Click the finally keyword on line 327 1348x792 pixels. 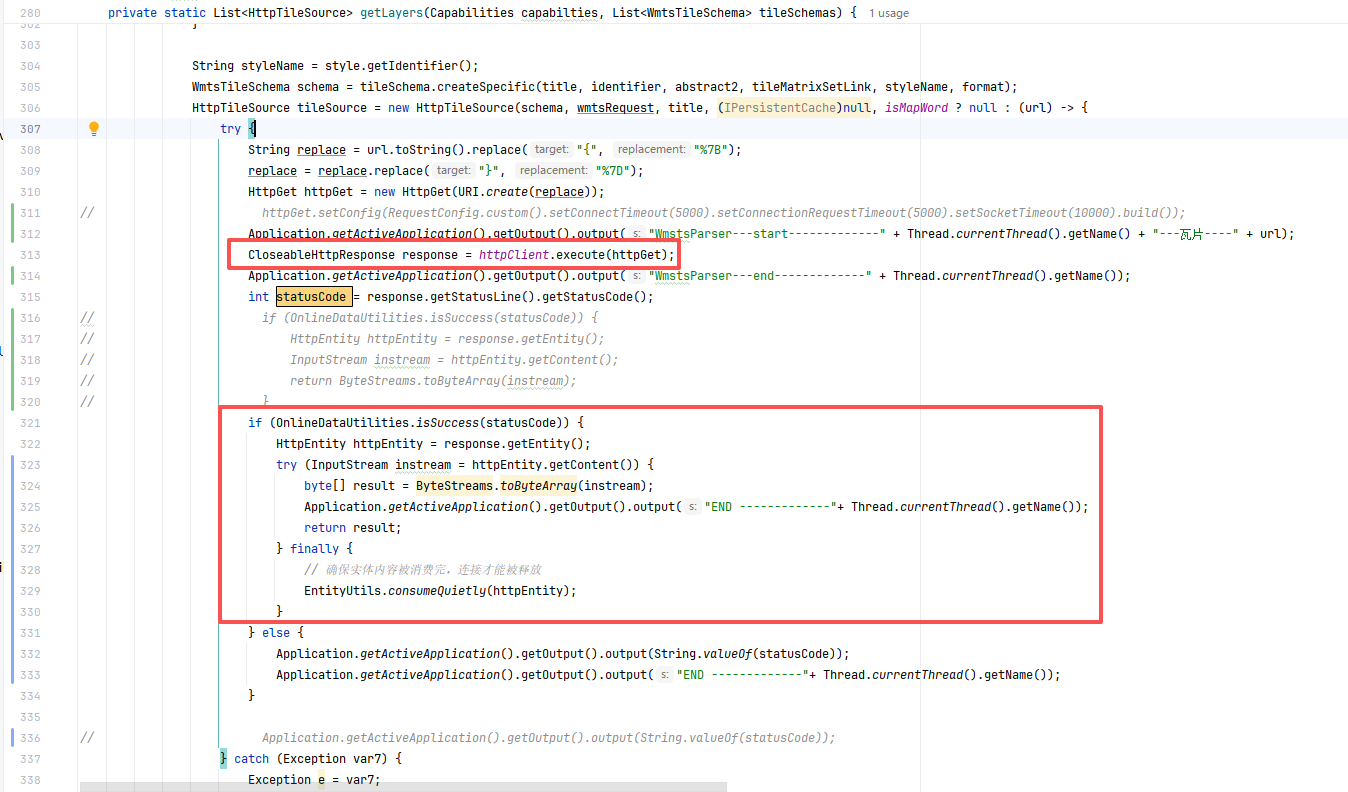click(x=314, y=549)
